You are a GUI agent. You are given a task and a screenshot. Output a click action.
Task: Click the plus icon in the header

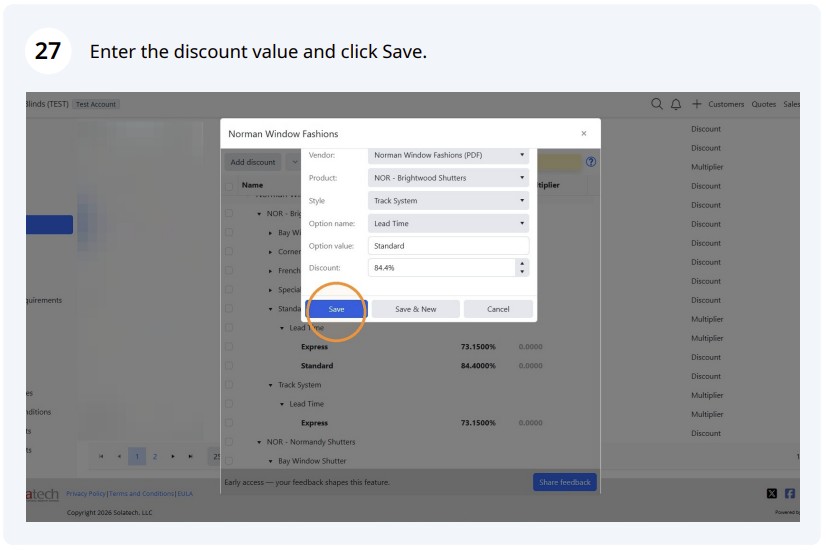(x=697, y=104)
